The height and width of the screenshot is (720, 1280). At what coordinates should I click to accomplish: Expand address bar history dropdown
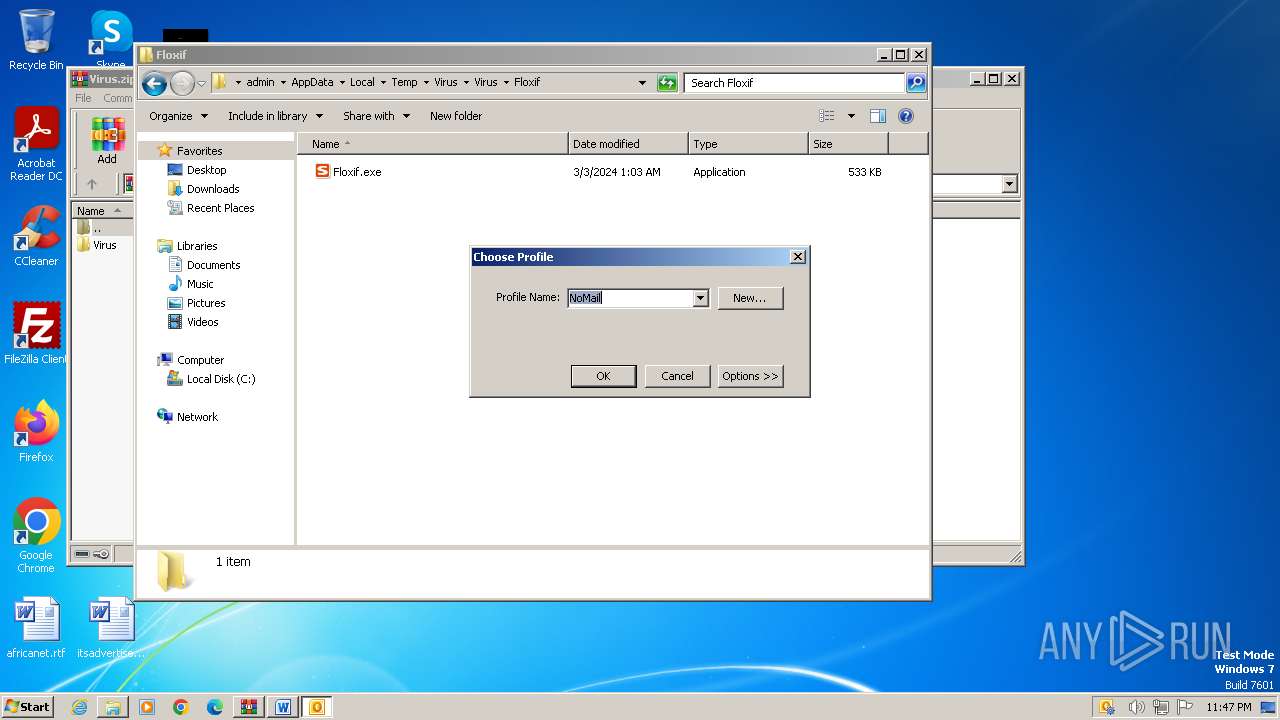[642, 83]
